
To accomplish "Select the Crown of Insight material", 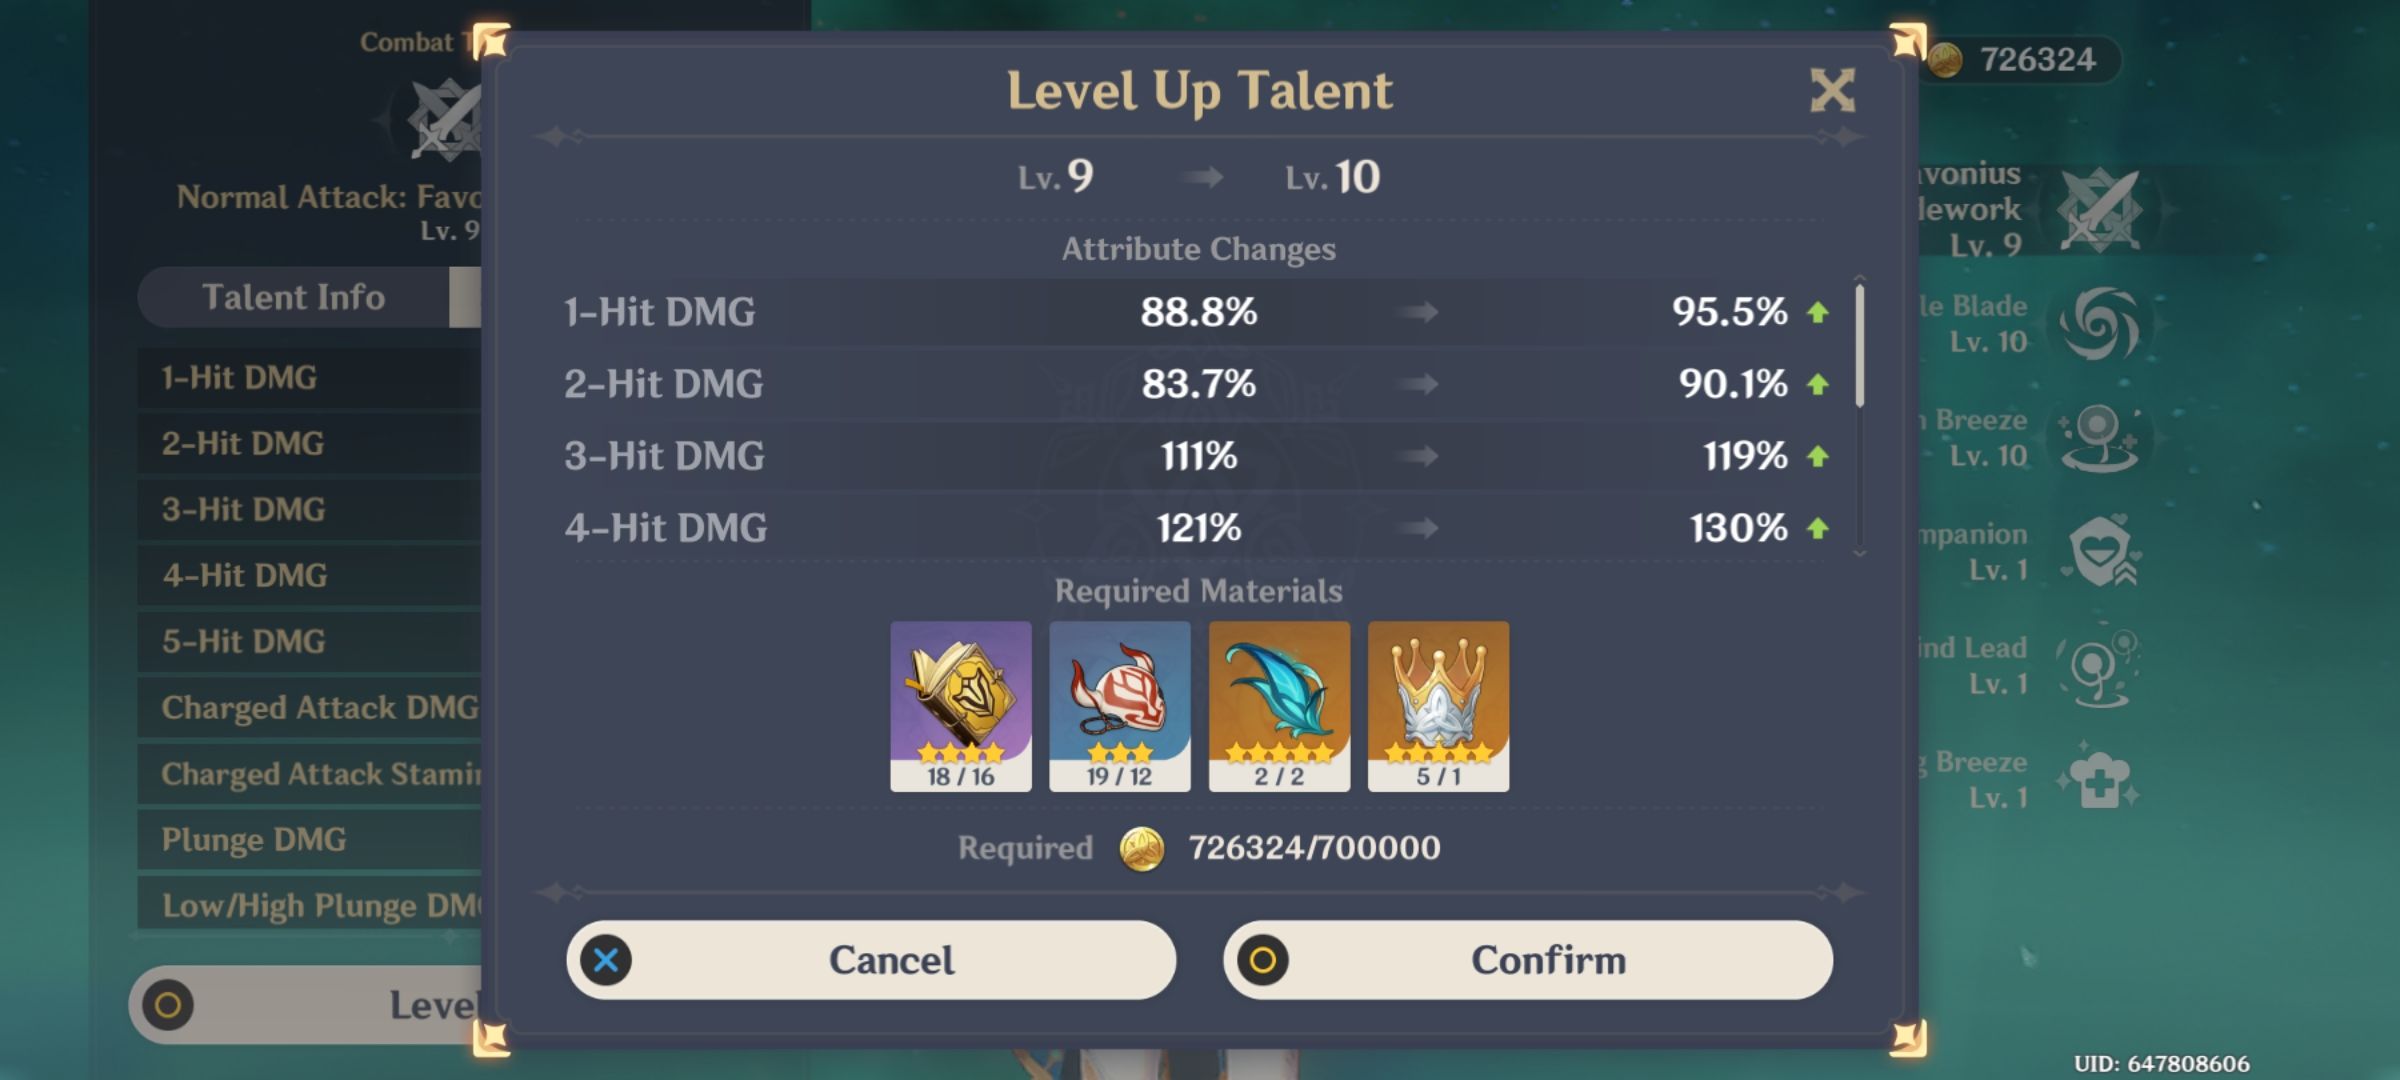I will tap(1438, 706).
